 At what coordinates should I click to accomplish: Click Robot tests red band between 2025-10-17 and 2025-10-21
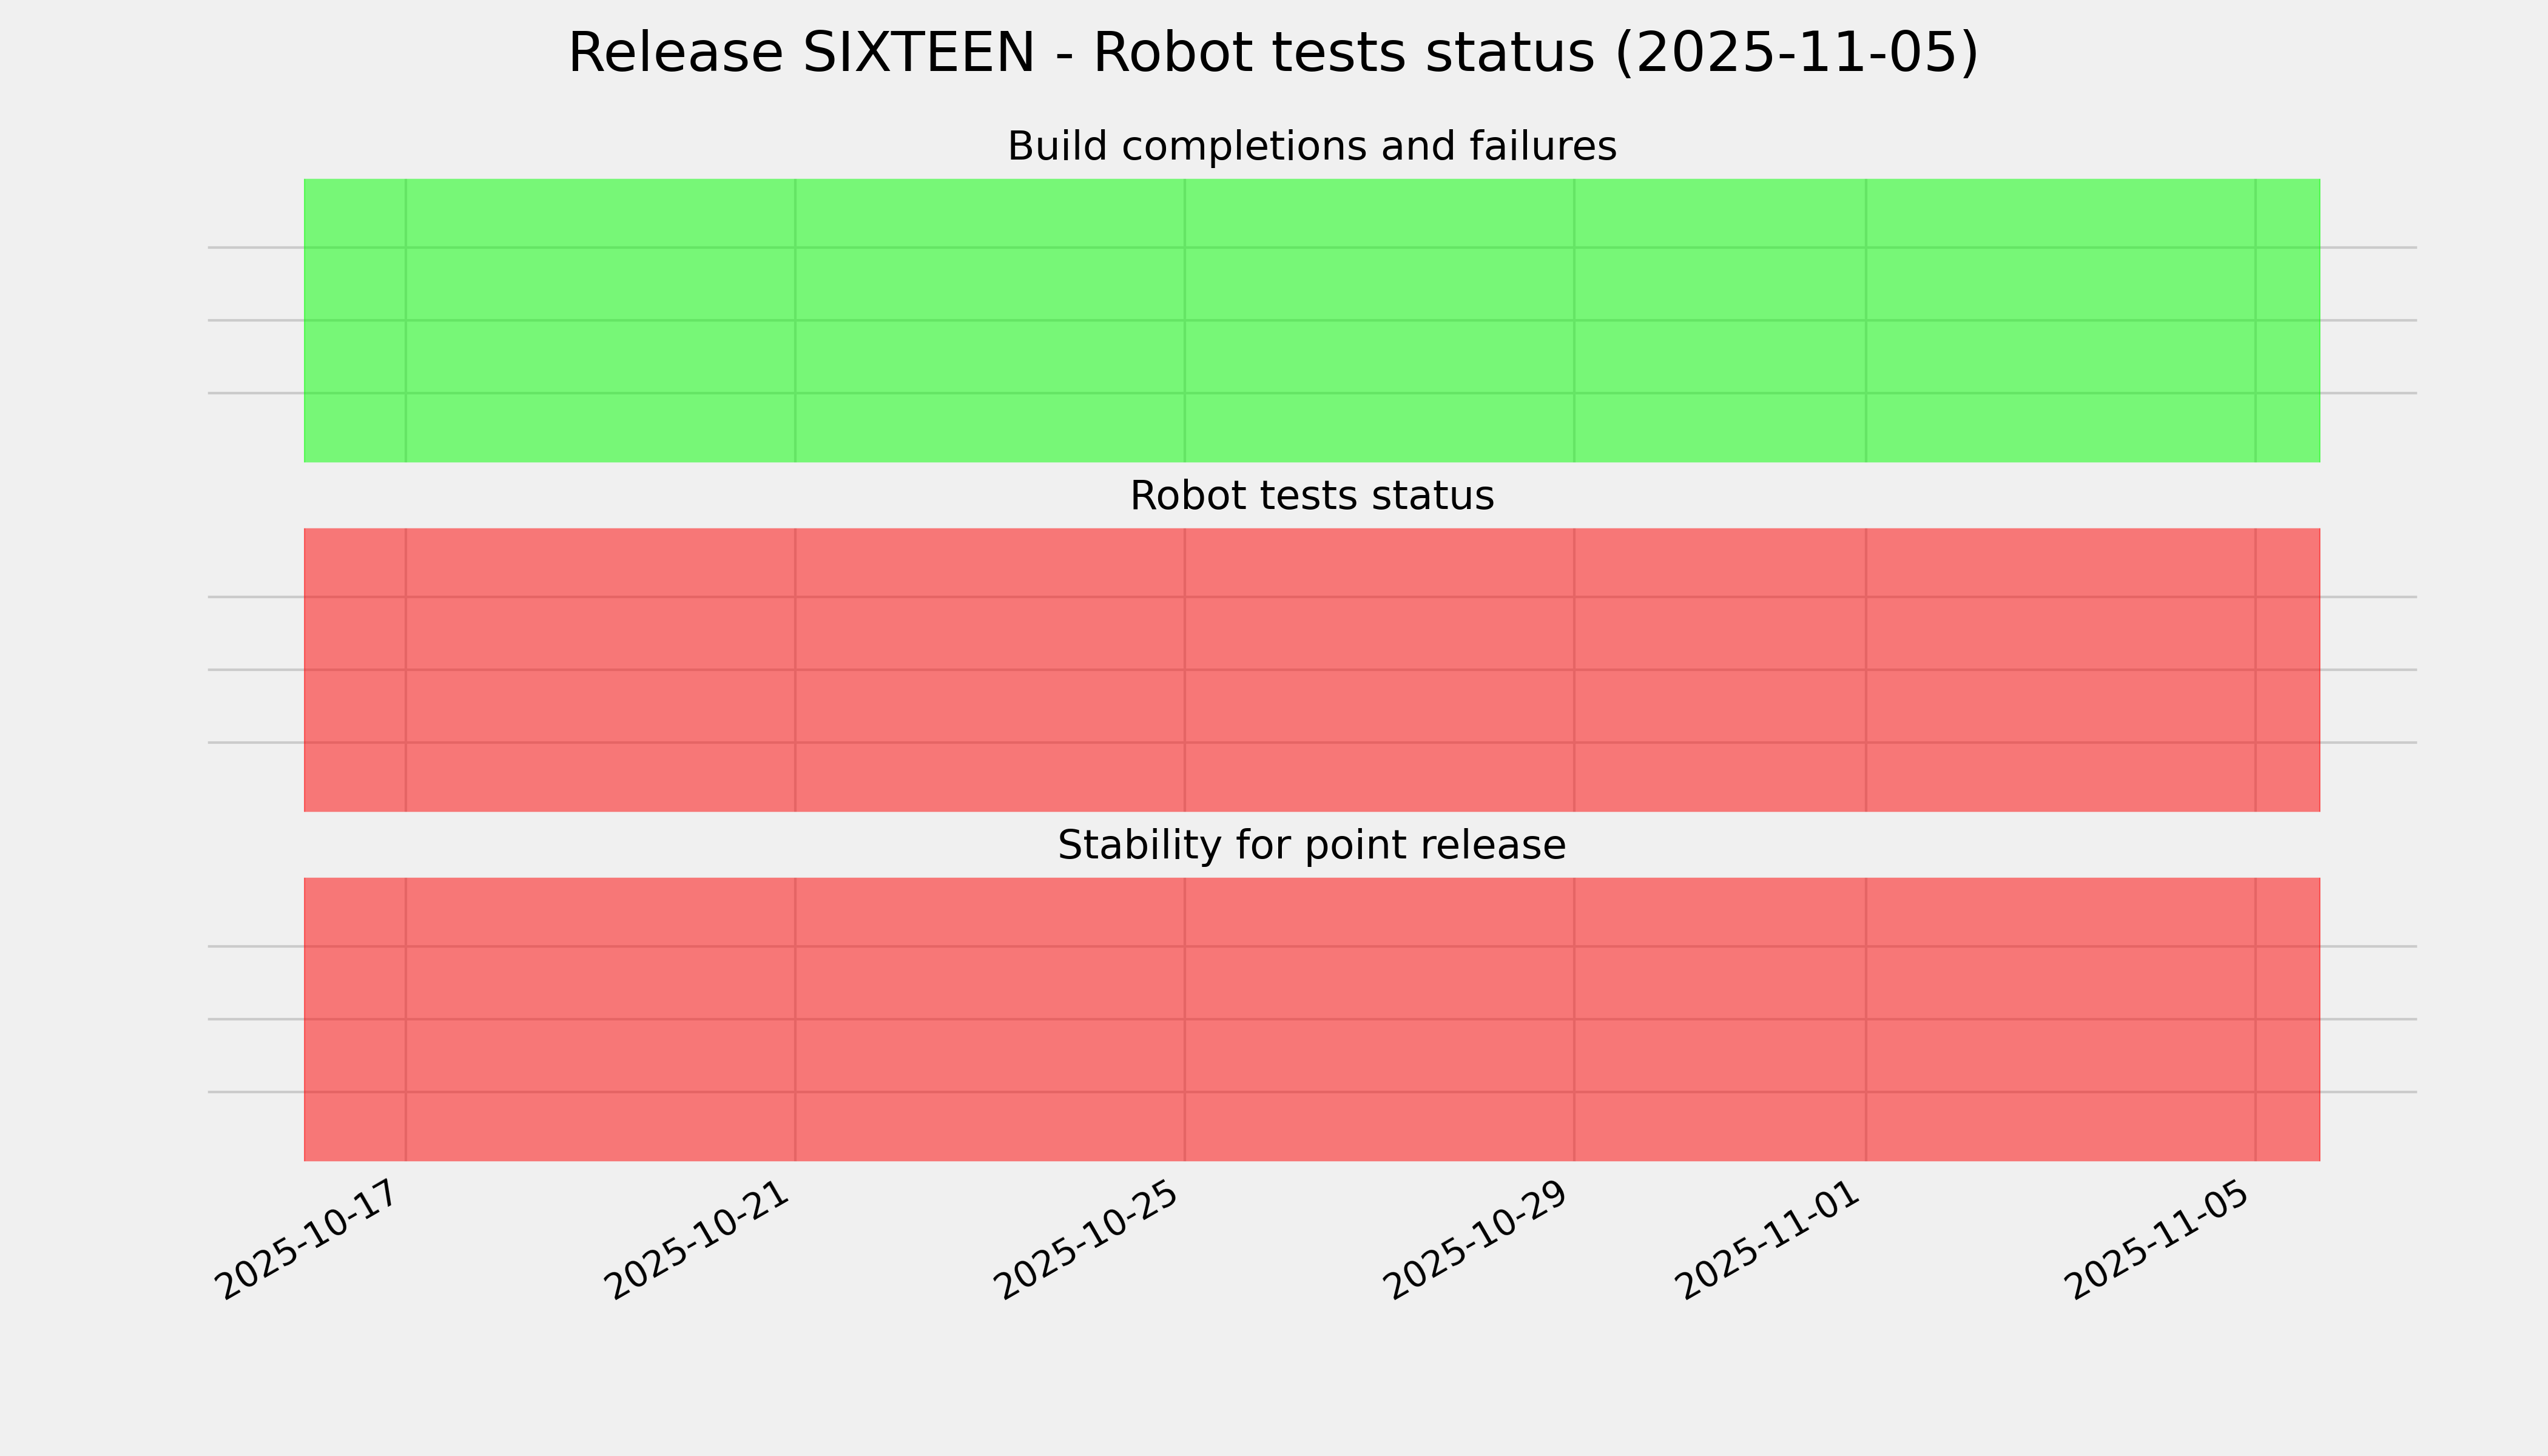[x=600, y=670]
